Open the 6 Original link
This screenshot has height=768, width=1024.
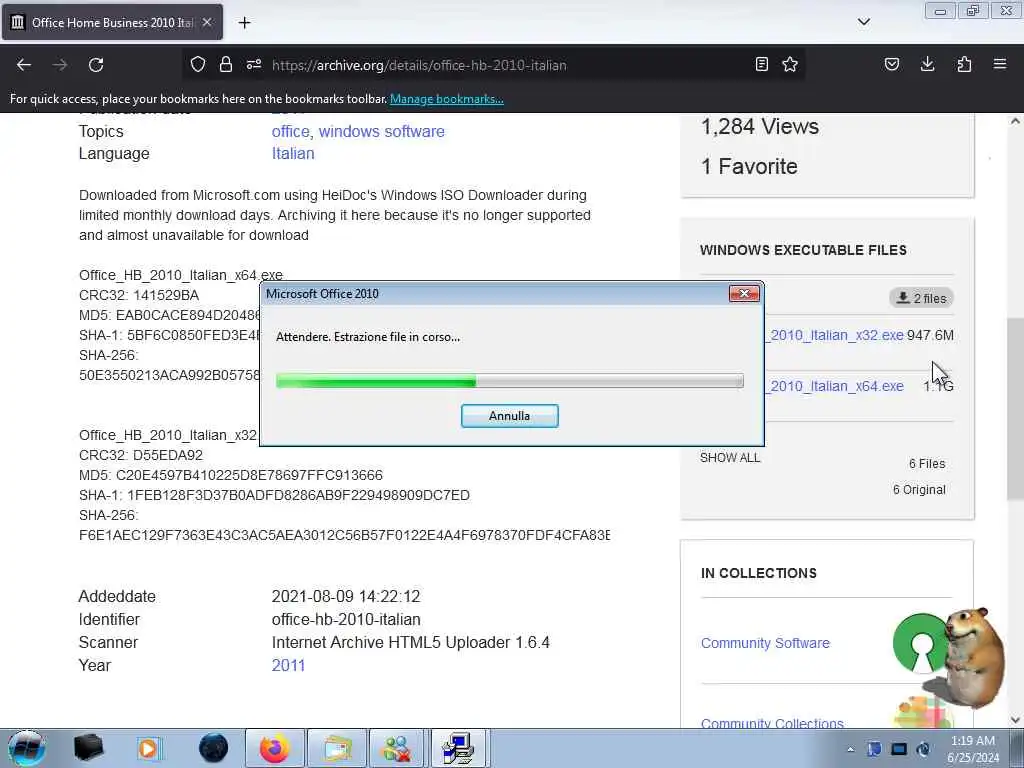pos(920,490)
